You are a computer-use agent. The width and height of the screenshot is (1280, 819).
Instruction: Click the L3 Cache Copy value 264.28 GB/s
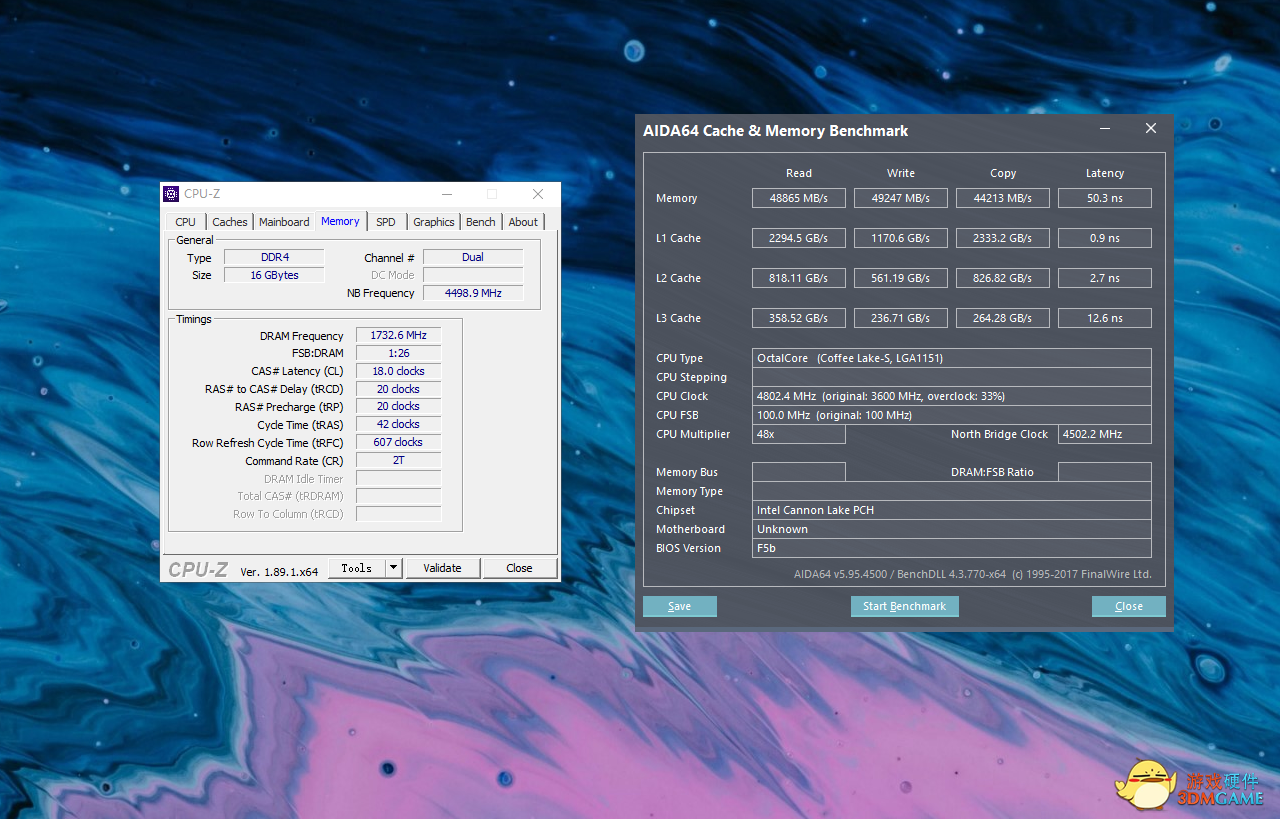tap(1003, 318)
